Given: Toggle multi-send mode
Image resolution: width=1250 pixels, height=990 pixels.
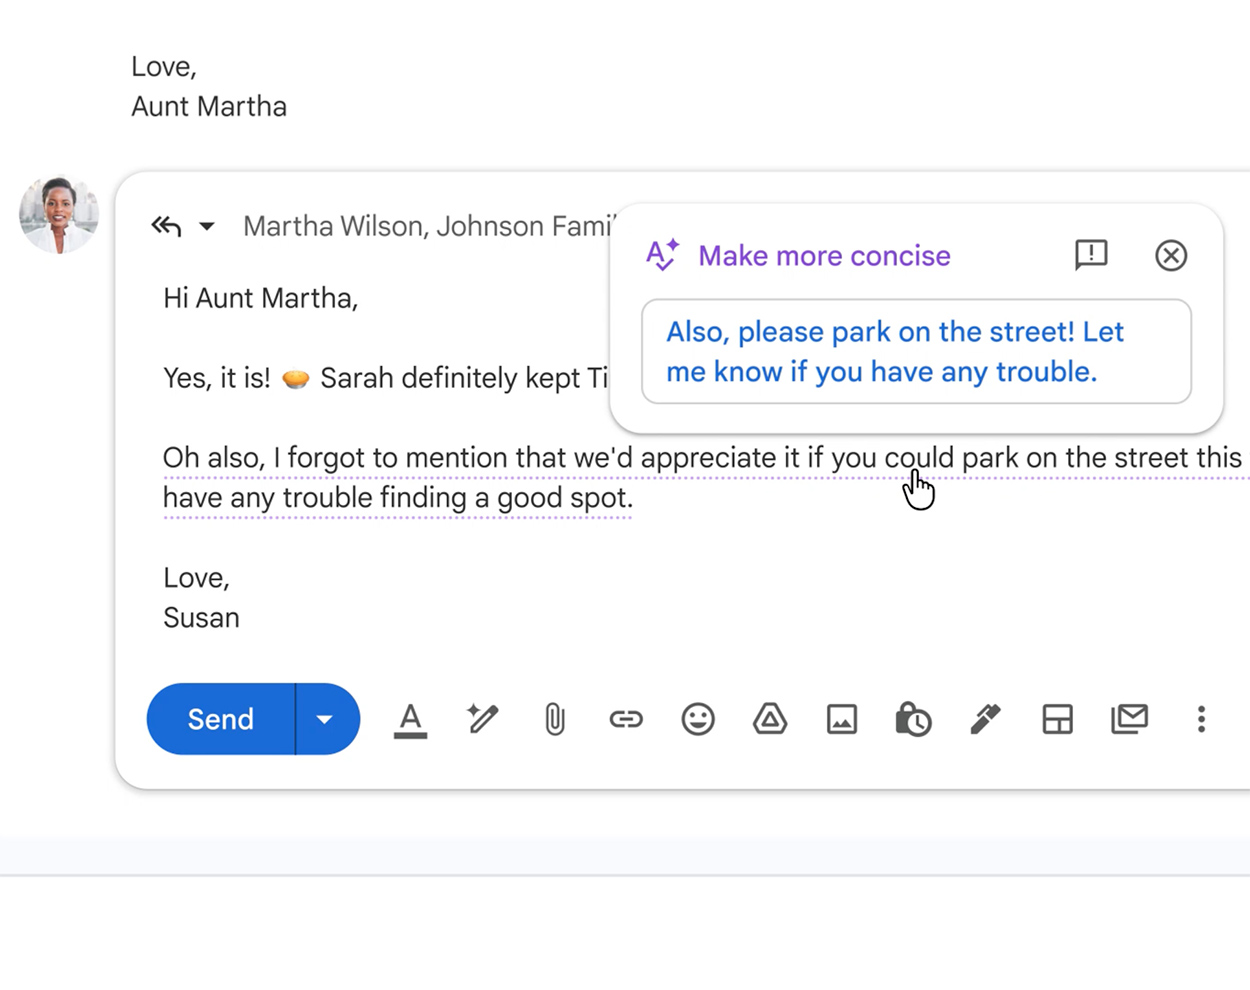Looking at the screenshot, I should 1130,719.
